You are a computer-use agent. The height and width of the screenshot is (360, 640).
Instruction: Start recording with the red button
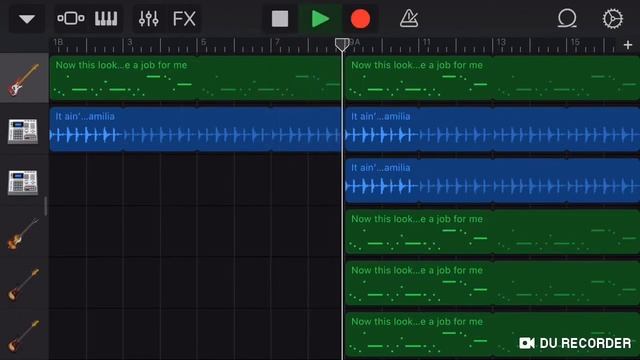pos(360,19)
